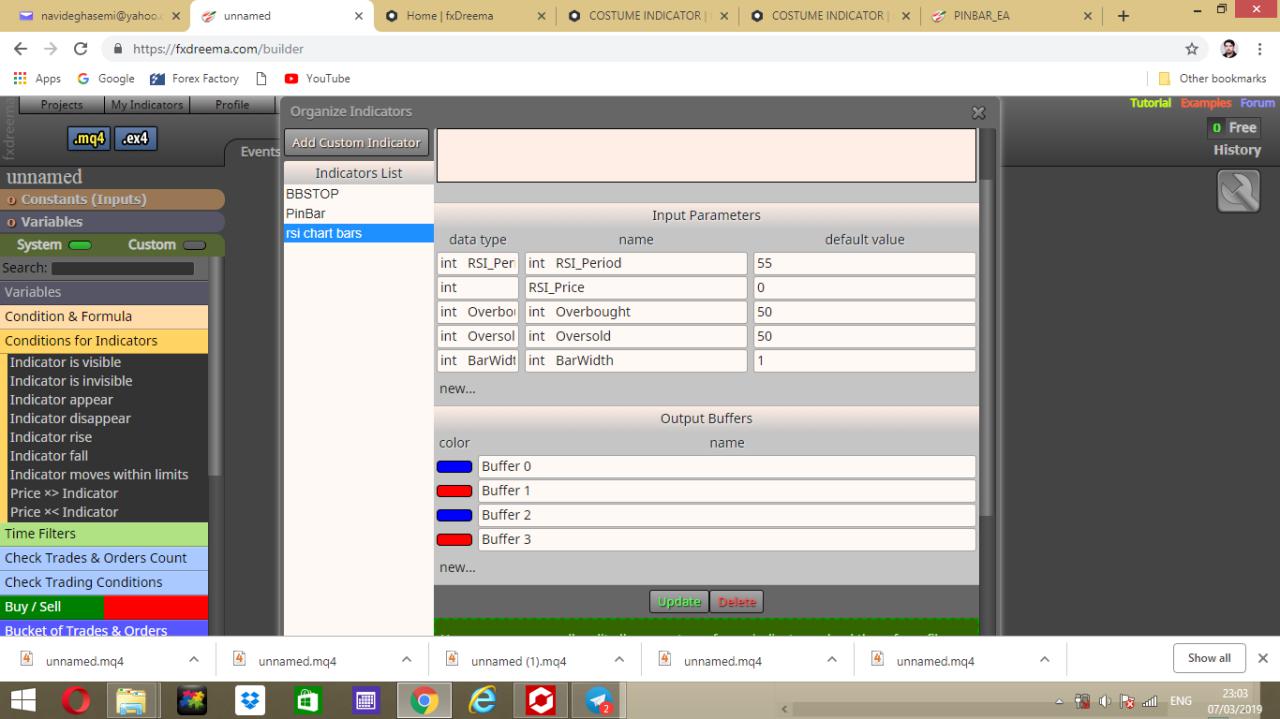Toggle the Custom variables switch
This screenshot has width=1280, height=719.
click(193, 245)
